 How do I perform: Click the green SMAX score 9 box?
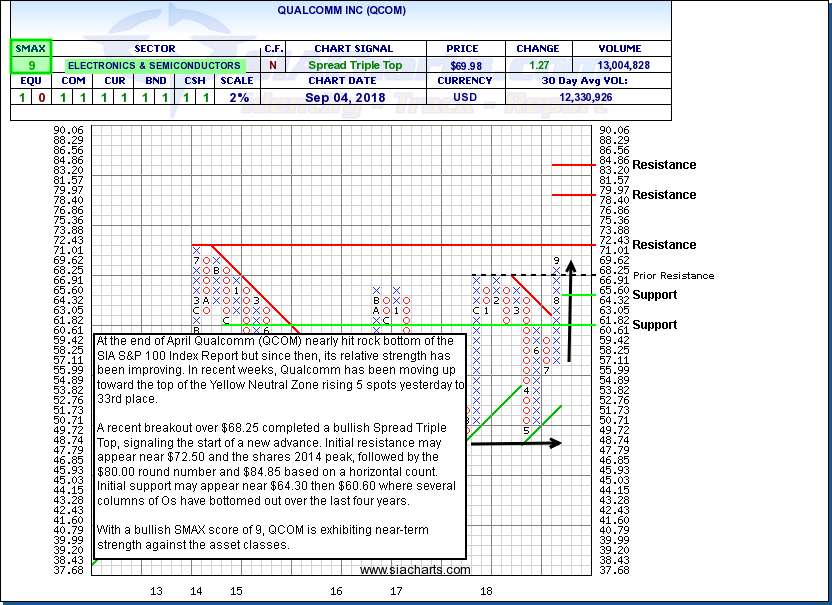[31, 65]
